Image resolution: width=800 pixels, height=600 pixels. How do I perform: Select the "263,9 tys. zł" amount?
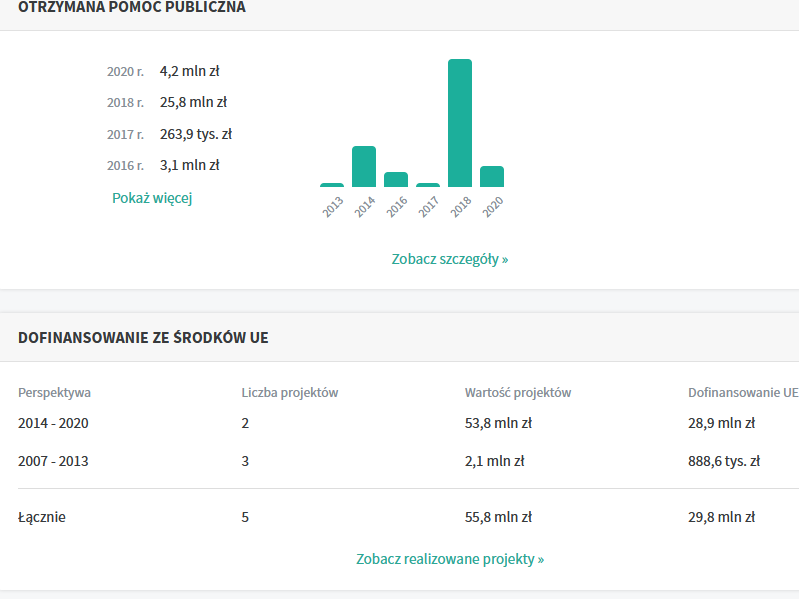(x=195, y=134)
